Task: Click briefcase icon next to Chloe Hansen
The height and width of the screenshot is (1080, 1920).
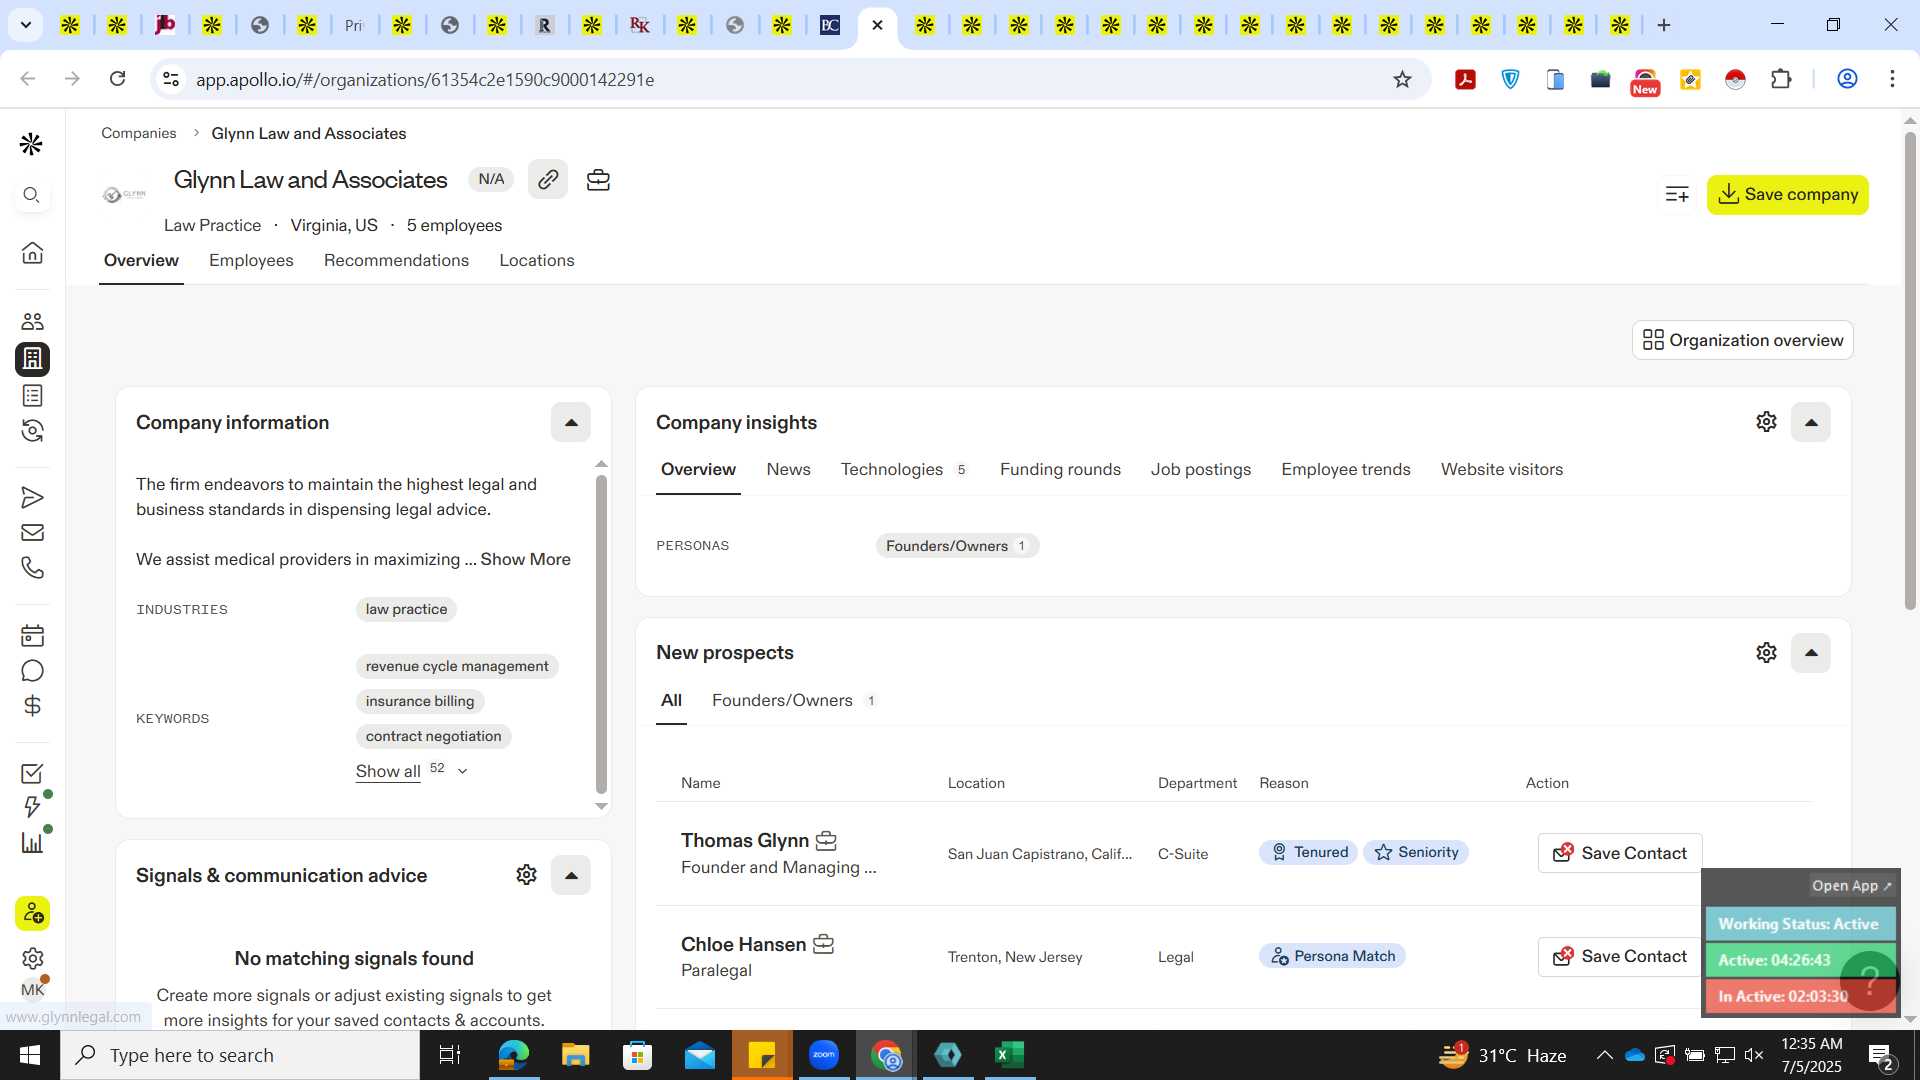Action: tap(823, 944)
